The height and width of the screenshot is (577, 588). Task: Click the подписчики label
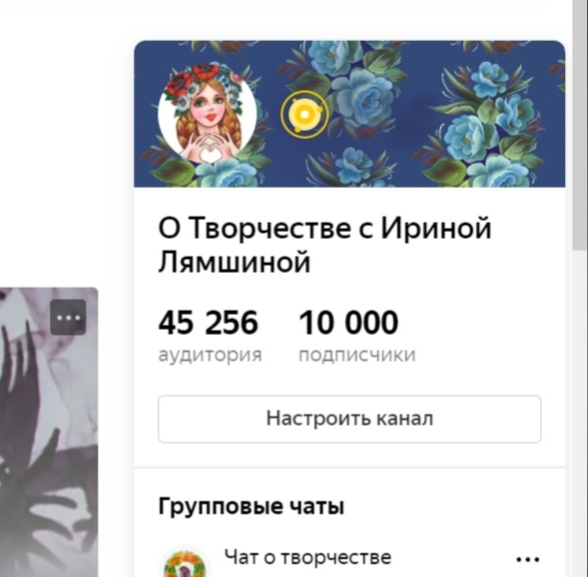(357, 355)
